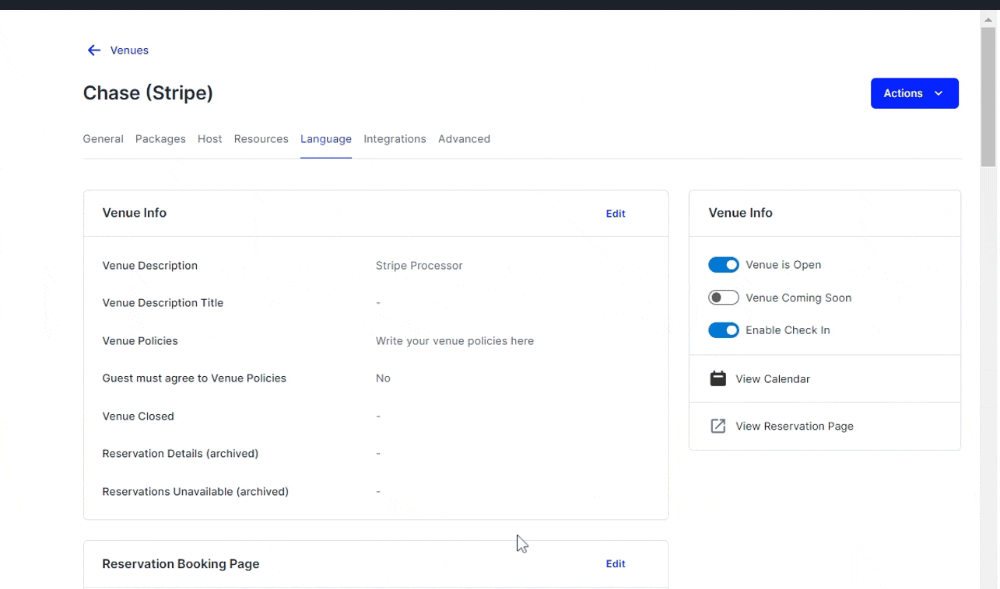Screen dimensions: 1000x589
Task: Edit the Reservation Booking Page section
Action: (x=615, y=563)
